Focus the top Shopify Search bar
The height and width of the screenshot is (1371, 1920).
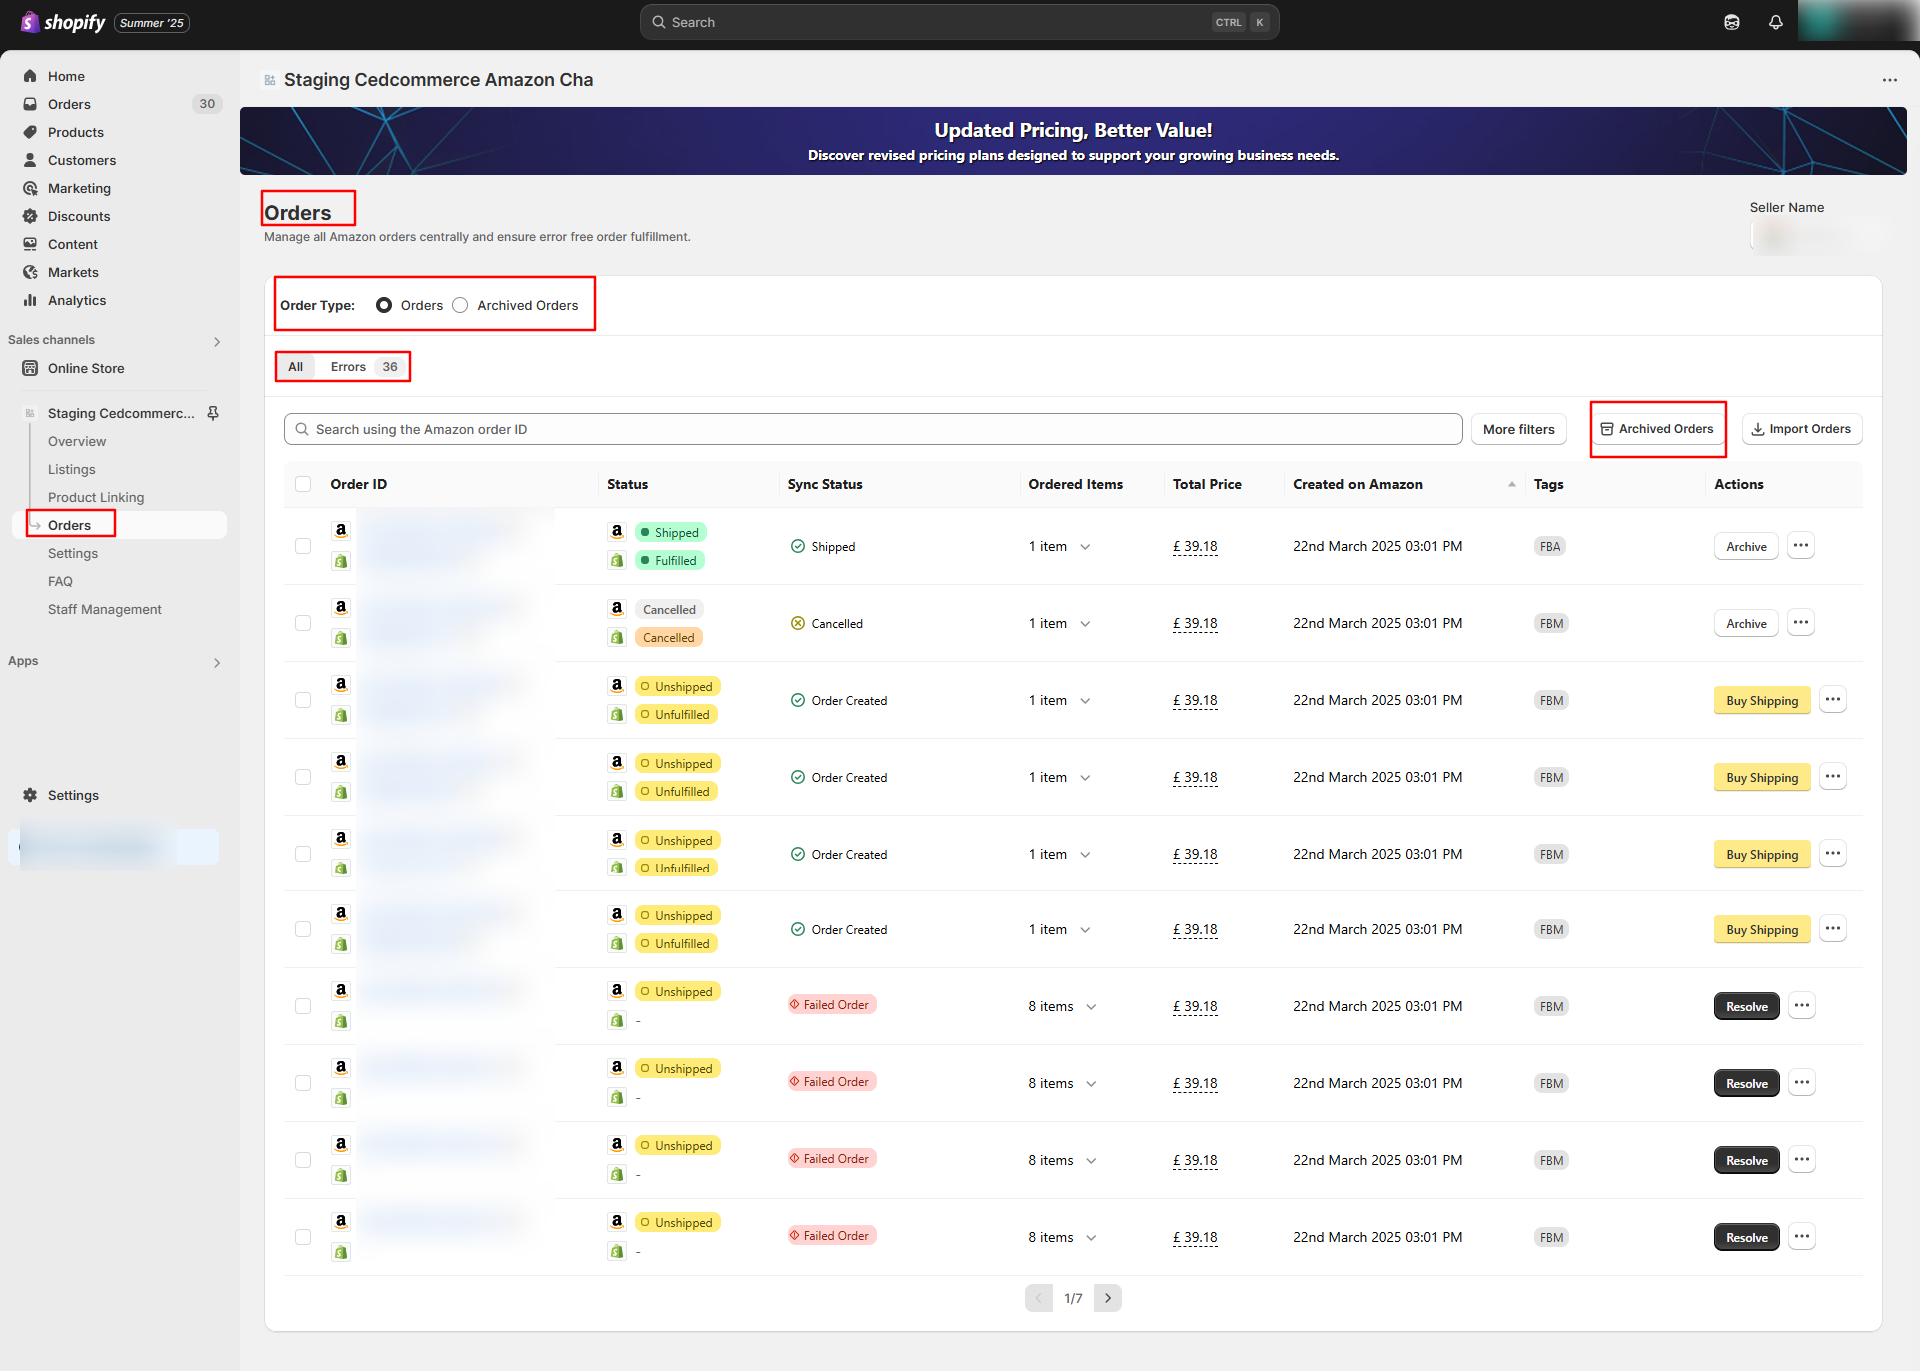959,22
